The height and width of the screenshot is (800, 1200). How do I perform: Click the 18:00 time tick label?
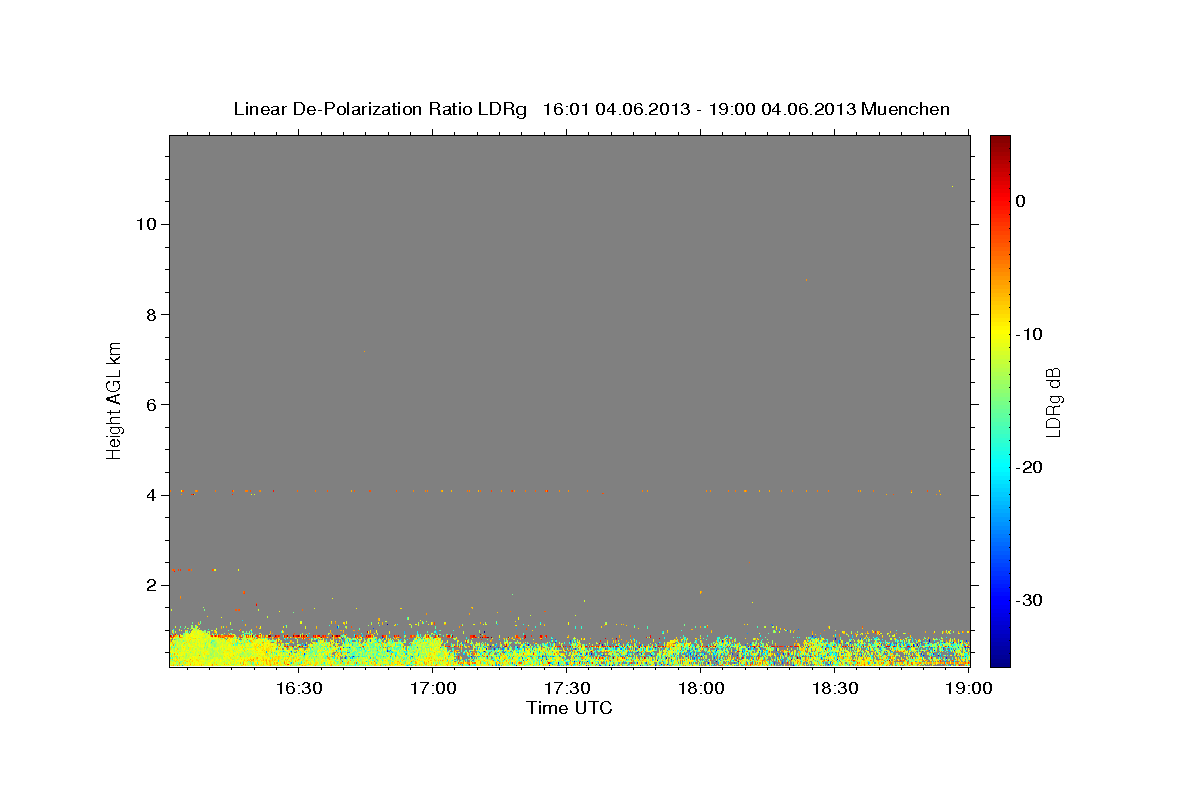pos(701,688)
